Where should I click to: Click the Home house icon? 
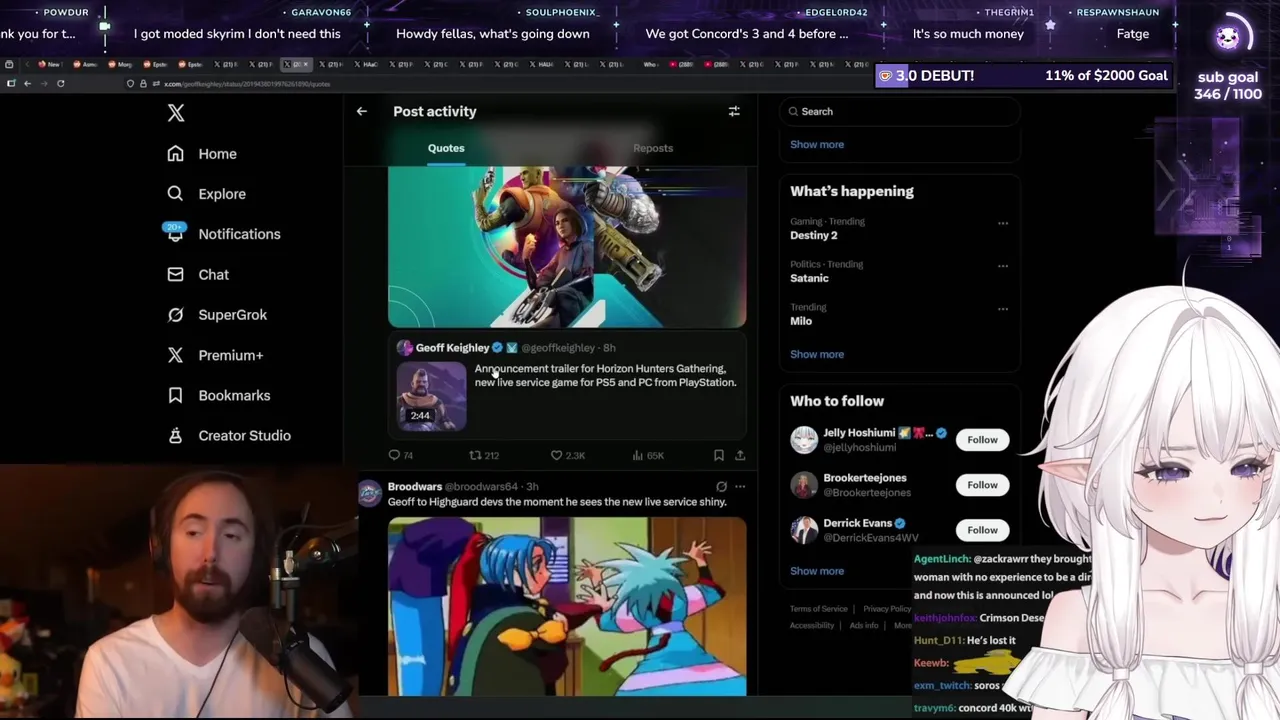pos(176,154)
